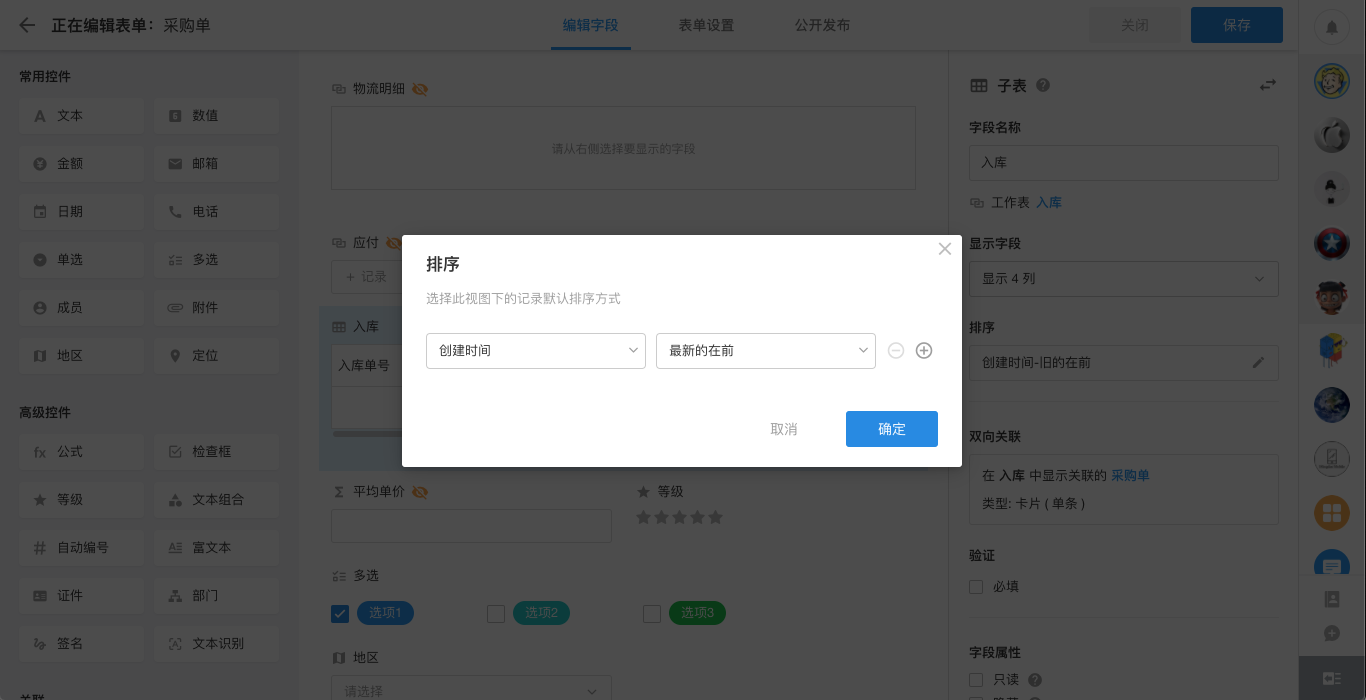Add the 公式 formula control
This screenshot has height=700, width=1366.
pyautogui.click(x=81, y=452)
